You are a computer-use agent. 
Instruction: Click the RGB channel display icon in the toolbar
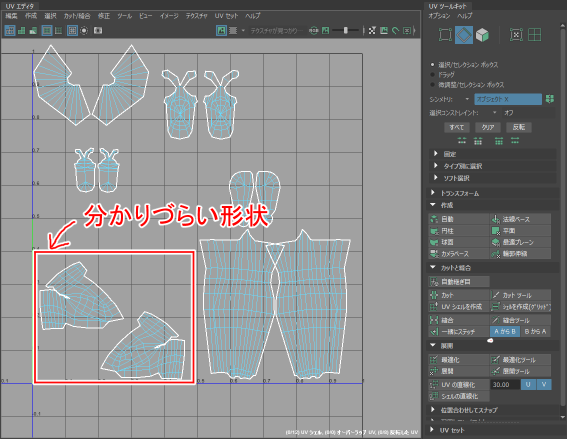pos(314,31)
